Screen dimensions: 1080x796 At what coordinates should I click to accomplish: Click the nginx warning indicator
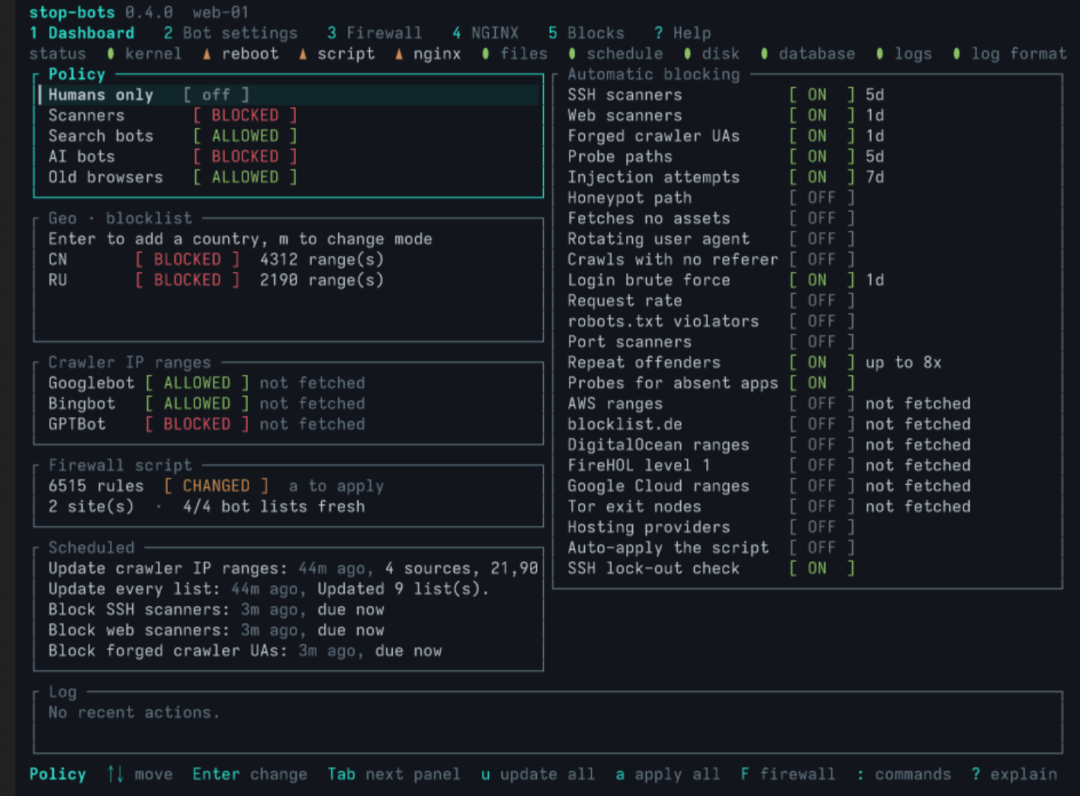[x=428, y=54]
